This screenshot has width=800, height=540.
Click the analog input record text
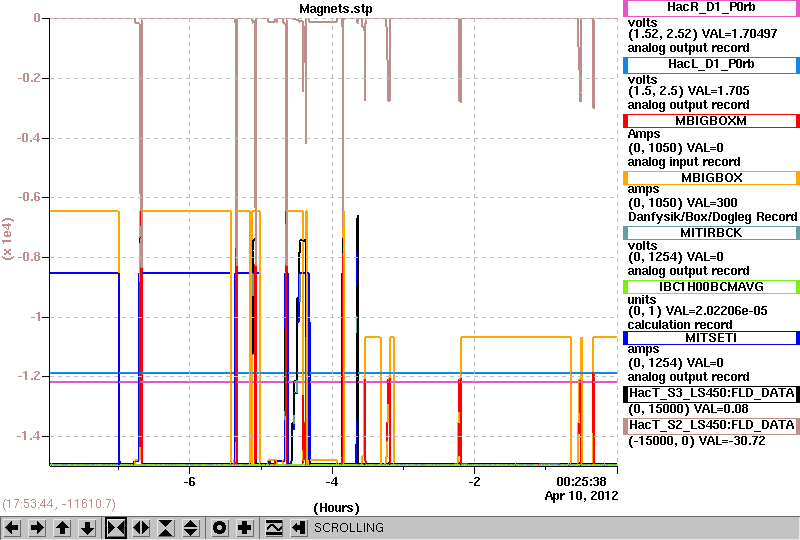point(684,162)
